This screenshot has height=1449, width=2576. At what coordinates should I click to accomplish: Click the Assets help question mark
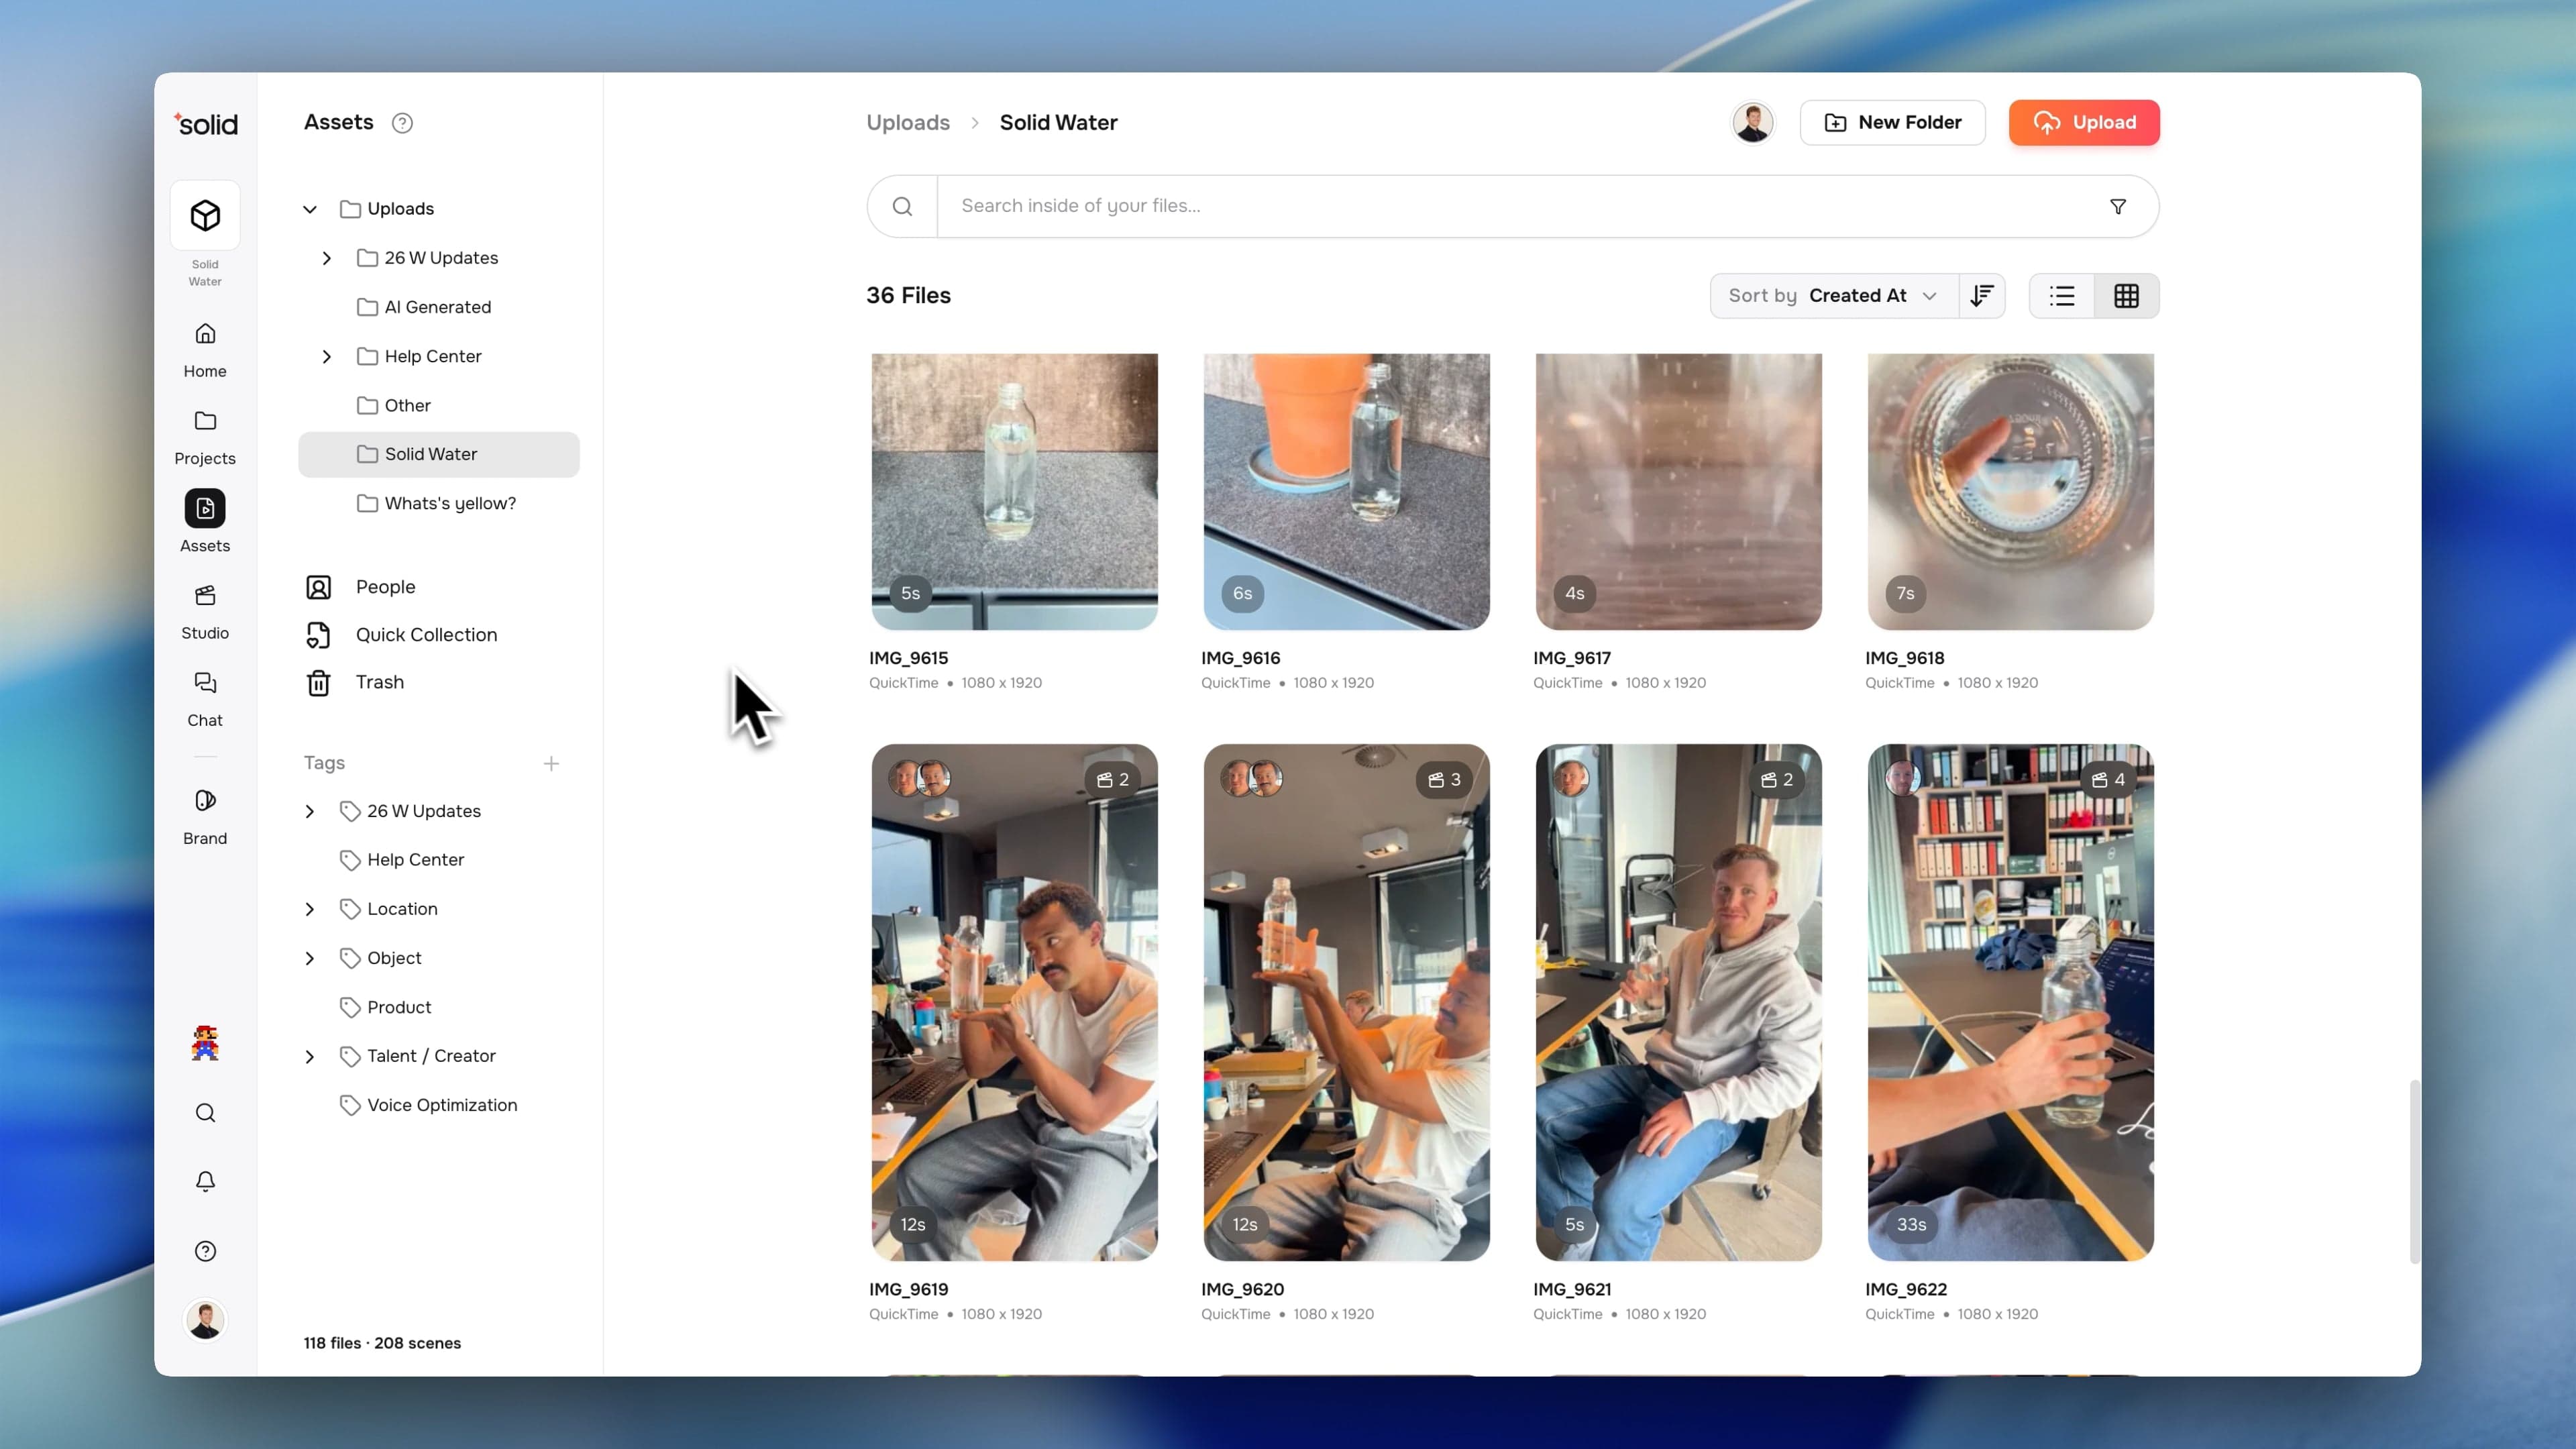(402, 123)
